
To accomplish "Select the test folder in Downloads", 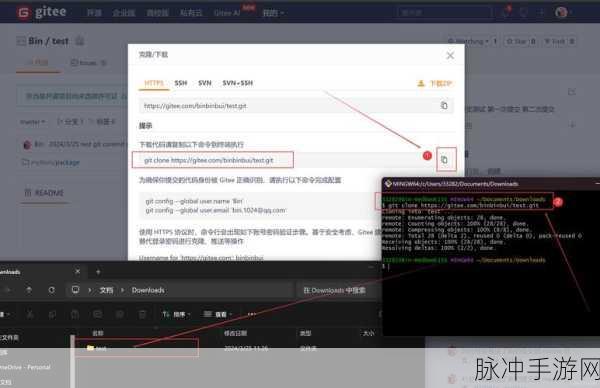I will [x=137, y=348].
